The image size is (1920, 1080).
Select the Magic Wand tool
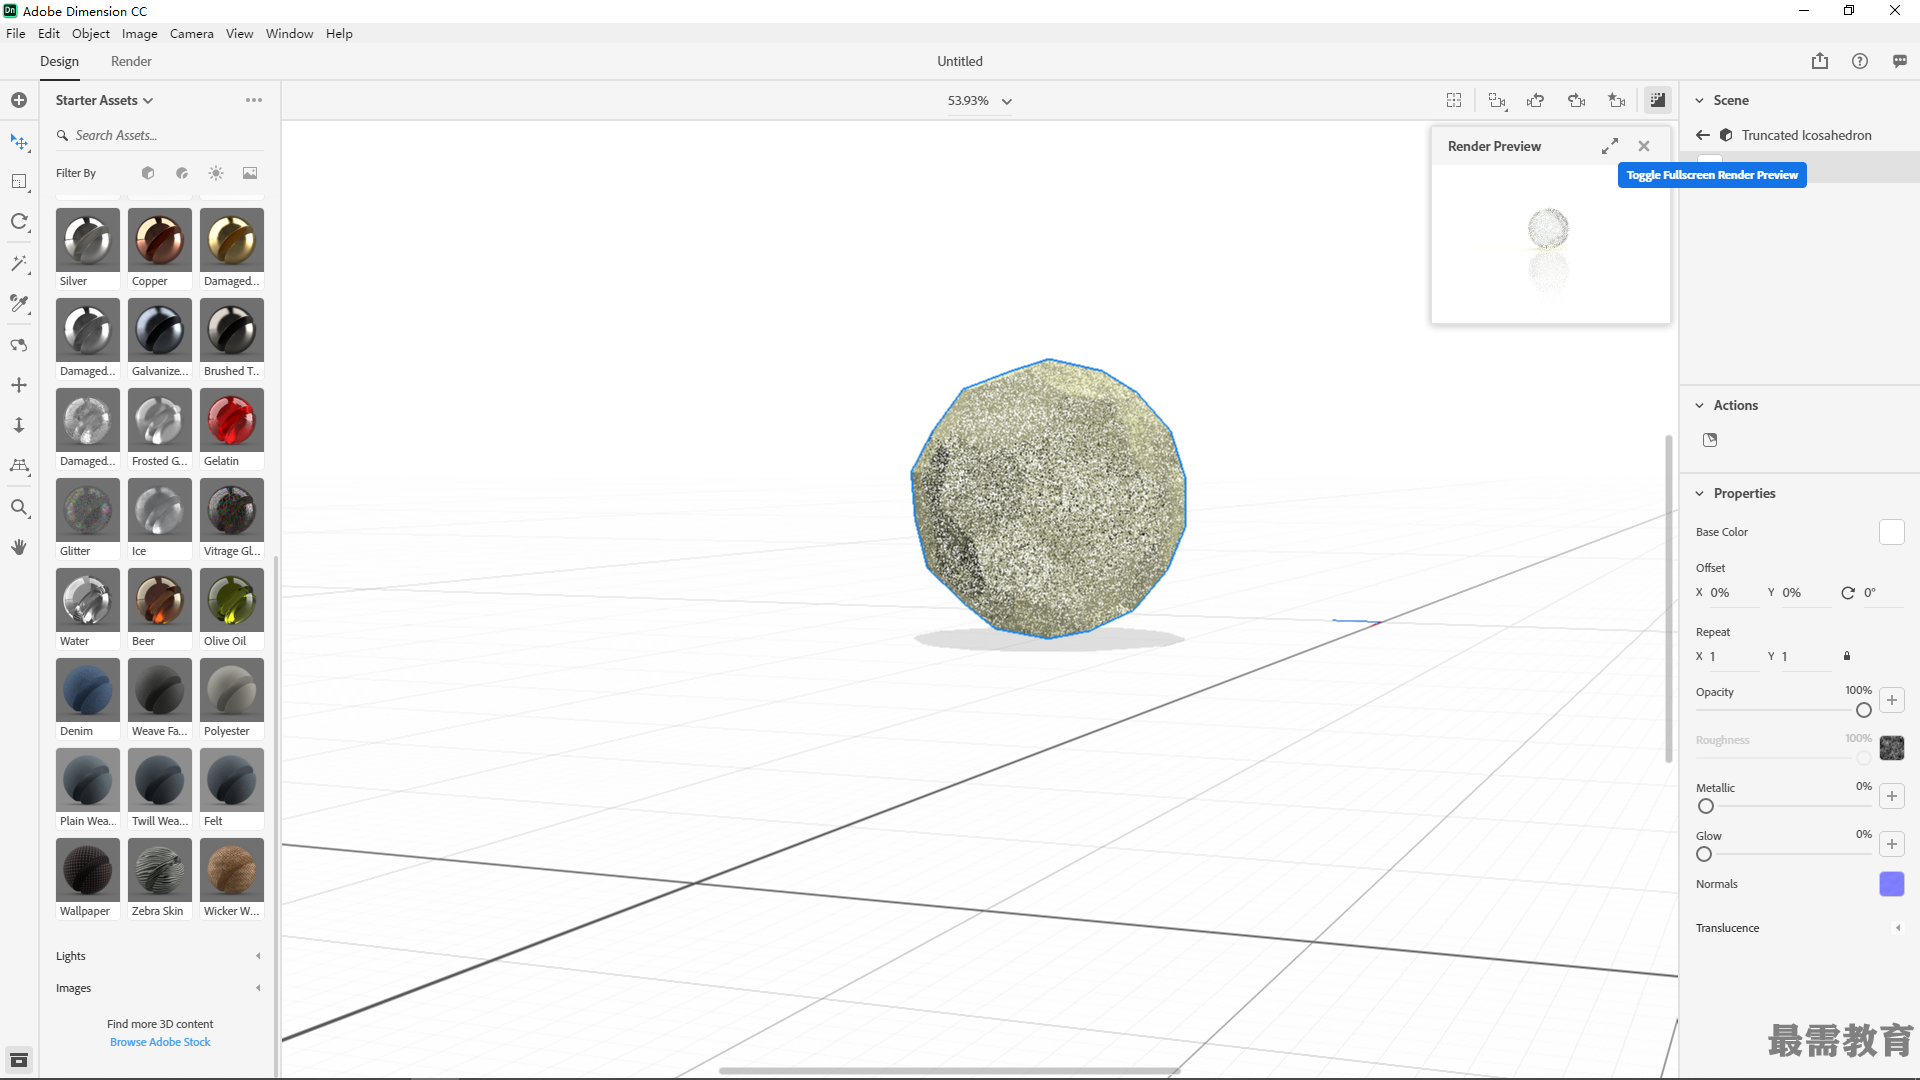(19, 263)
